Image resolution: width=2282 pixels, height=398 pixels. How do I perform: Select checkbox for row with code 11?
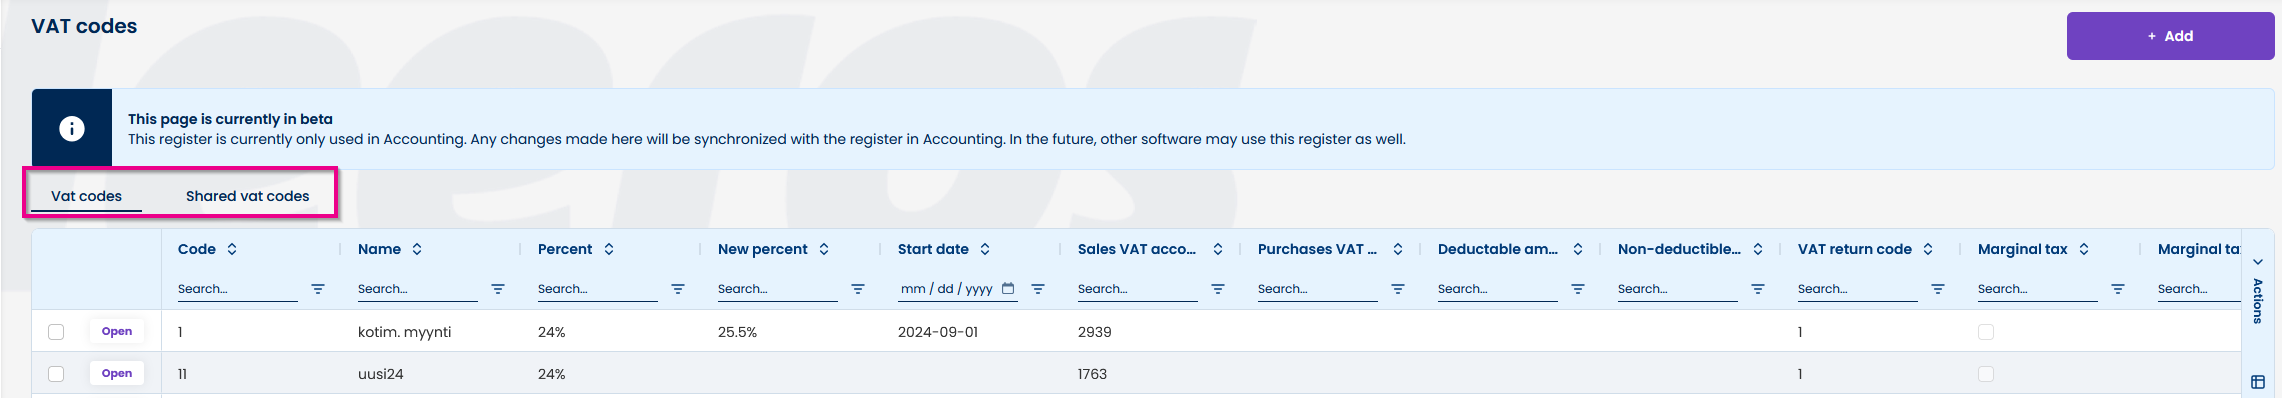[x=56, y=374]
